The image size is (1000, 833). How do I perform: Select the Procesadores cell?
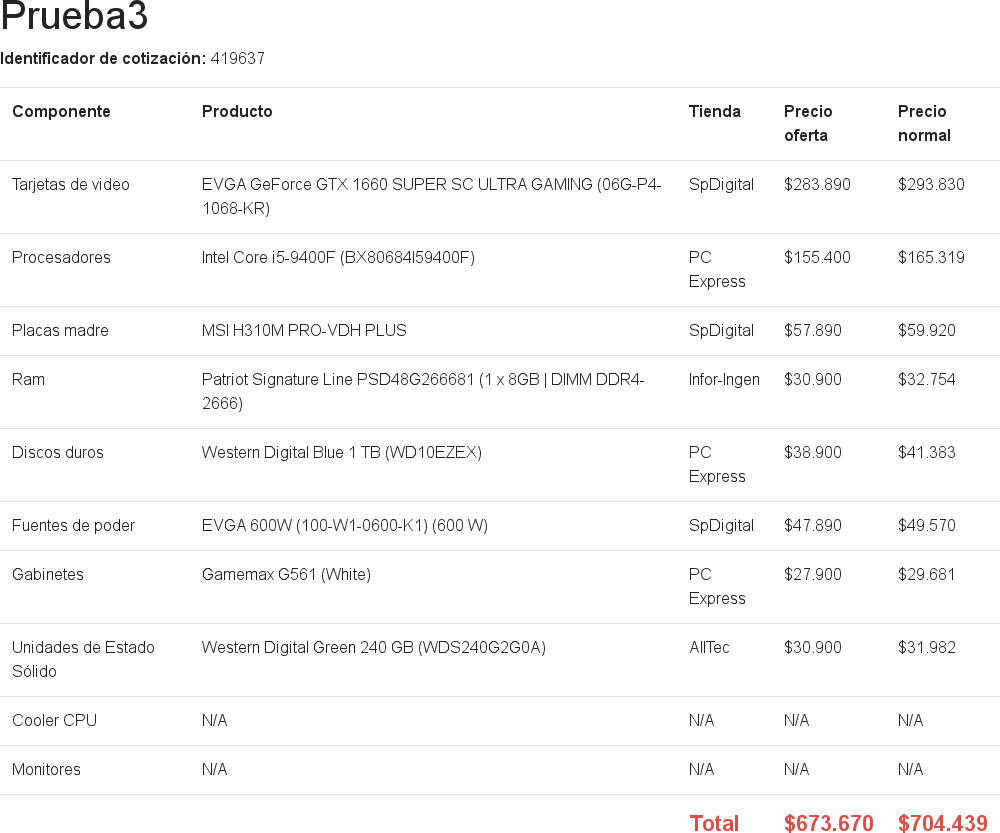pos(61,258)
